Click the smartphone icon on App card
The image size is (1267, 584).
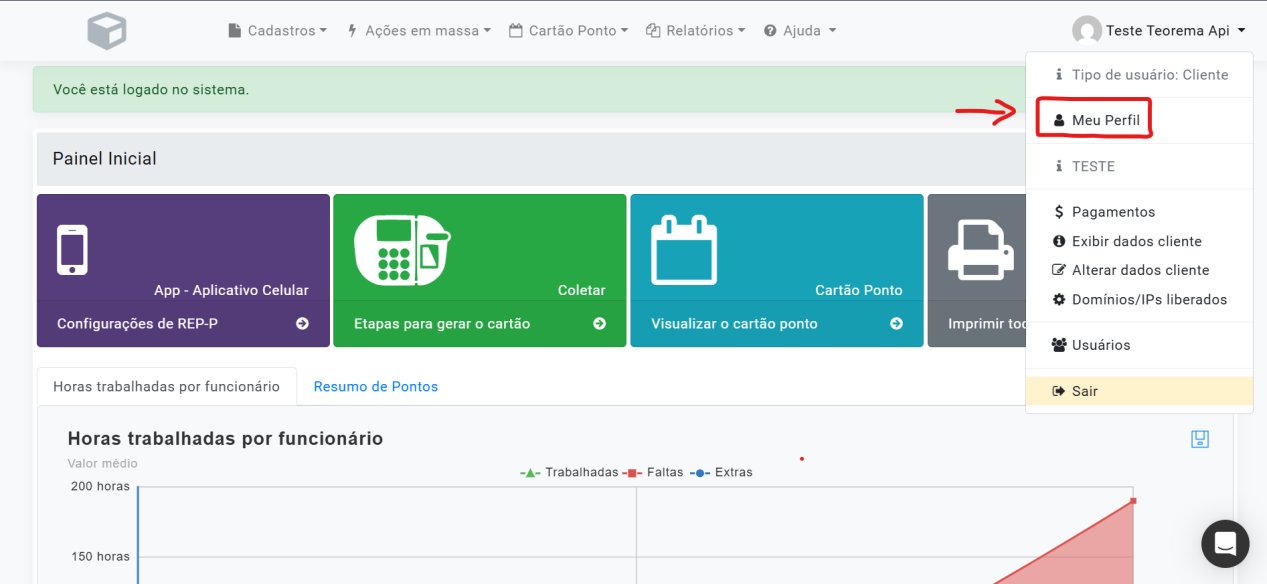pos(72,249)
